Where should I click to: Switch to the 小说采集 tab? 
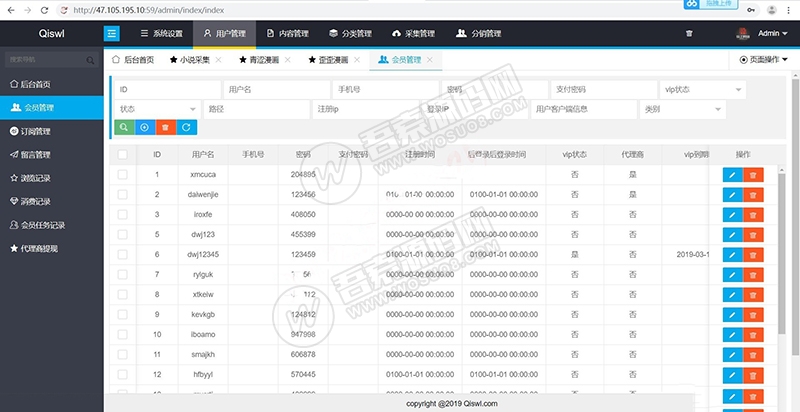tap(189, 60)
